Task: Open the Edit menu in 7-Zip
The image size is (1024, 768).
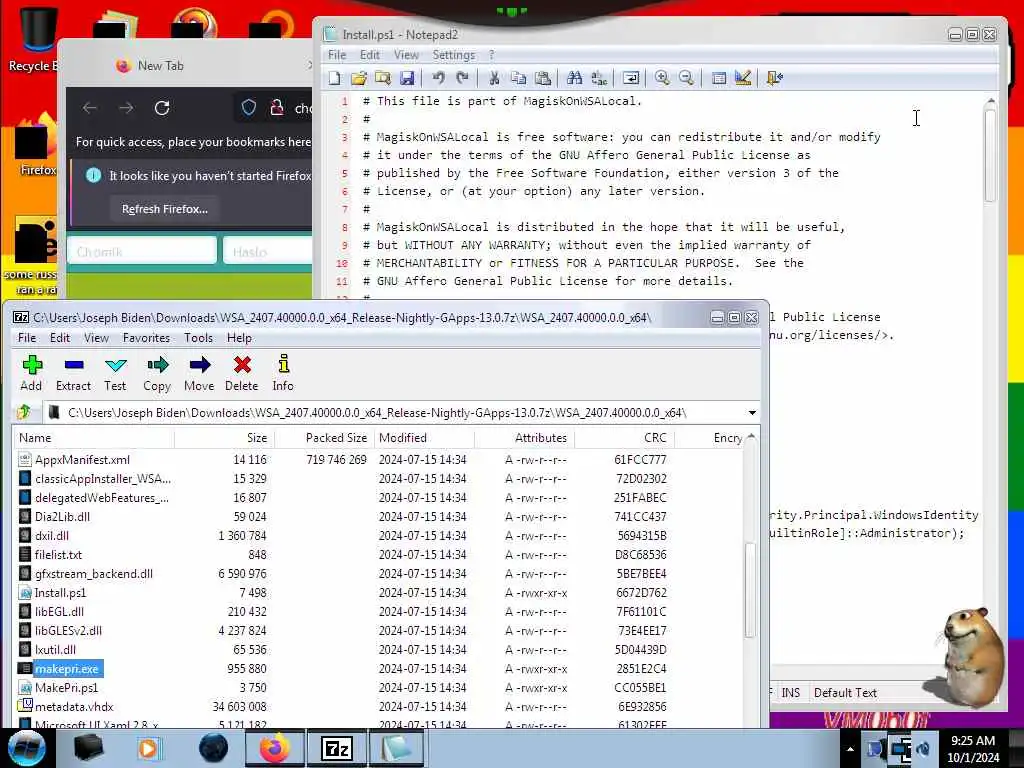Action: pos(59,338)
